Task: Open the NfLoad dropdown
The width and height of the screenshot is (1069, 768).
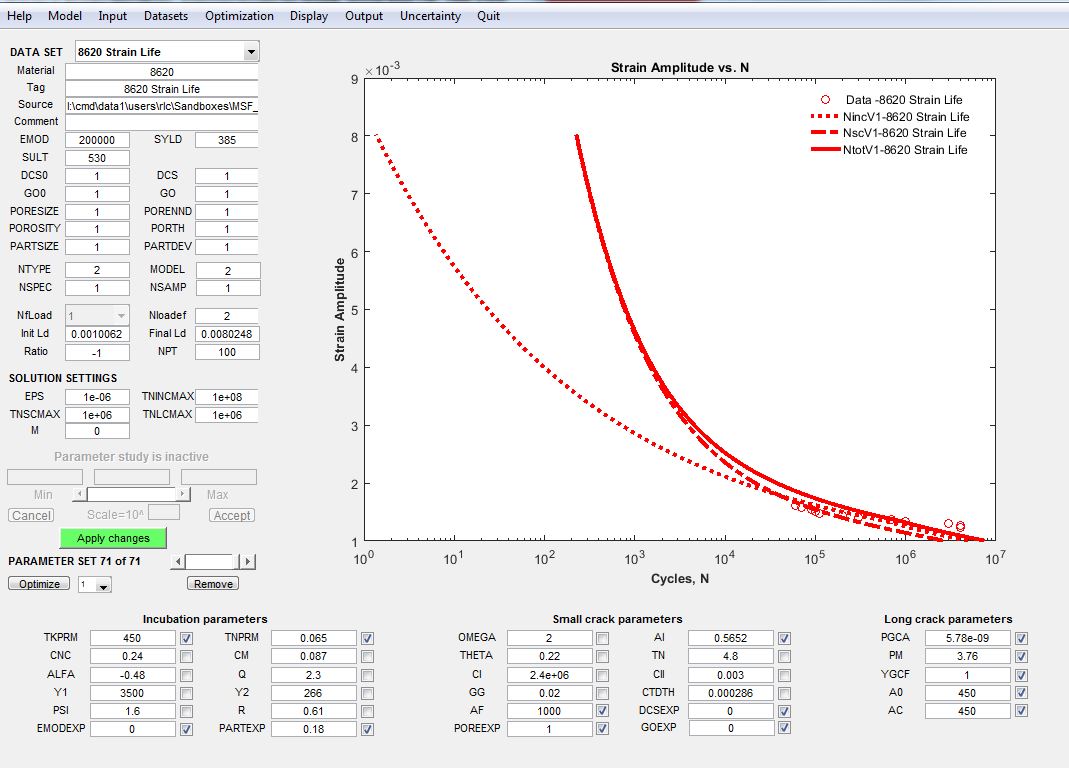Action: tap(97, 316)
